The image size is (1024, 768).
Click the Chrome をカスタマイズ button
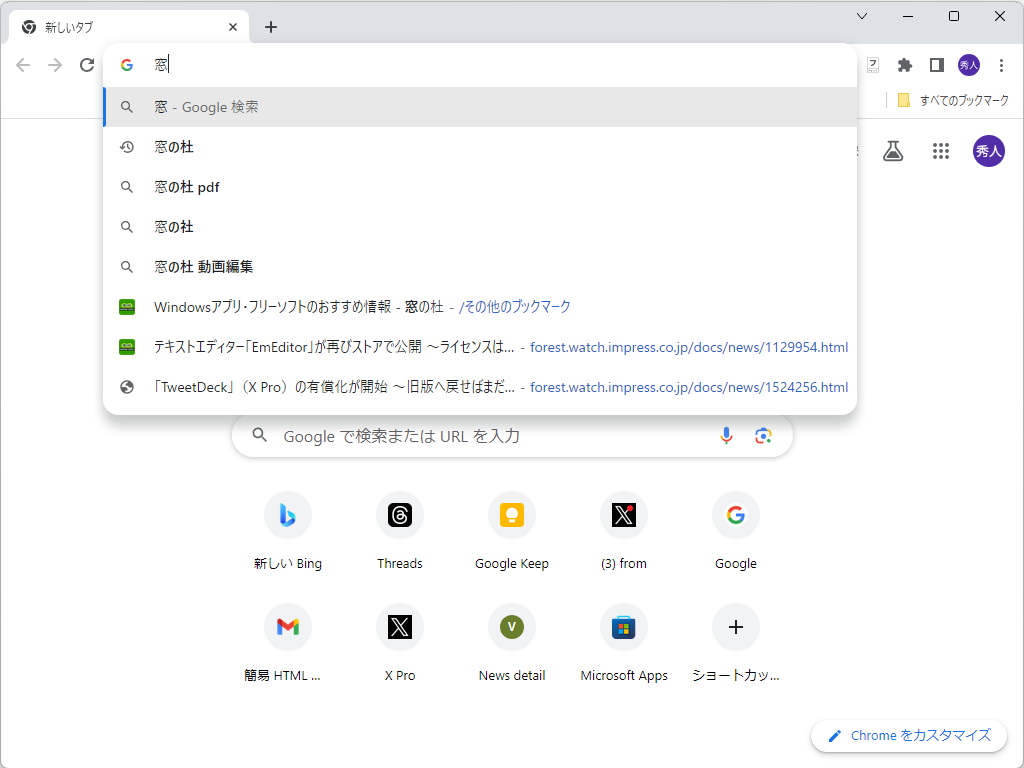(x=908, y=735)
